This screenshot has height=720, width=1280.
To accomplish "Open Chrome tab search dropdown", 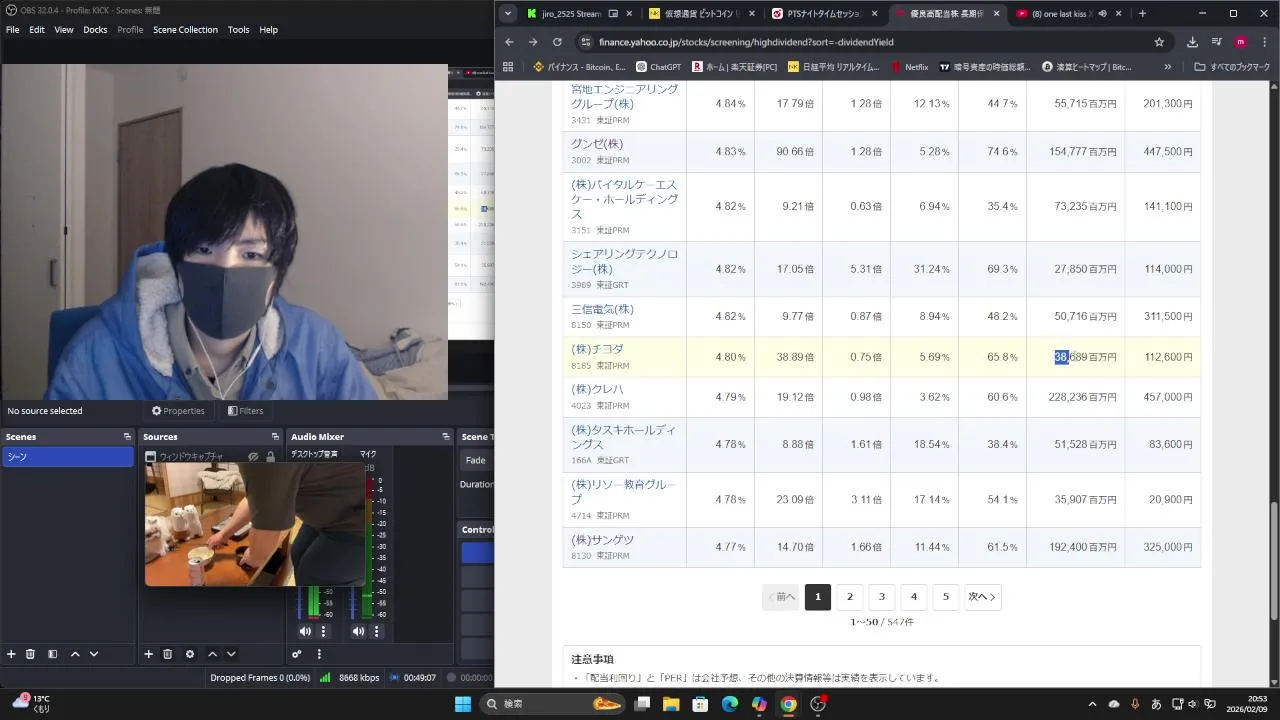I will point(508,14).
